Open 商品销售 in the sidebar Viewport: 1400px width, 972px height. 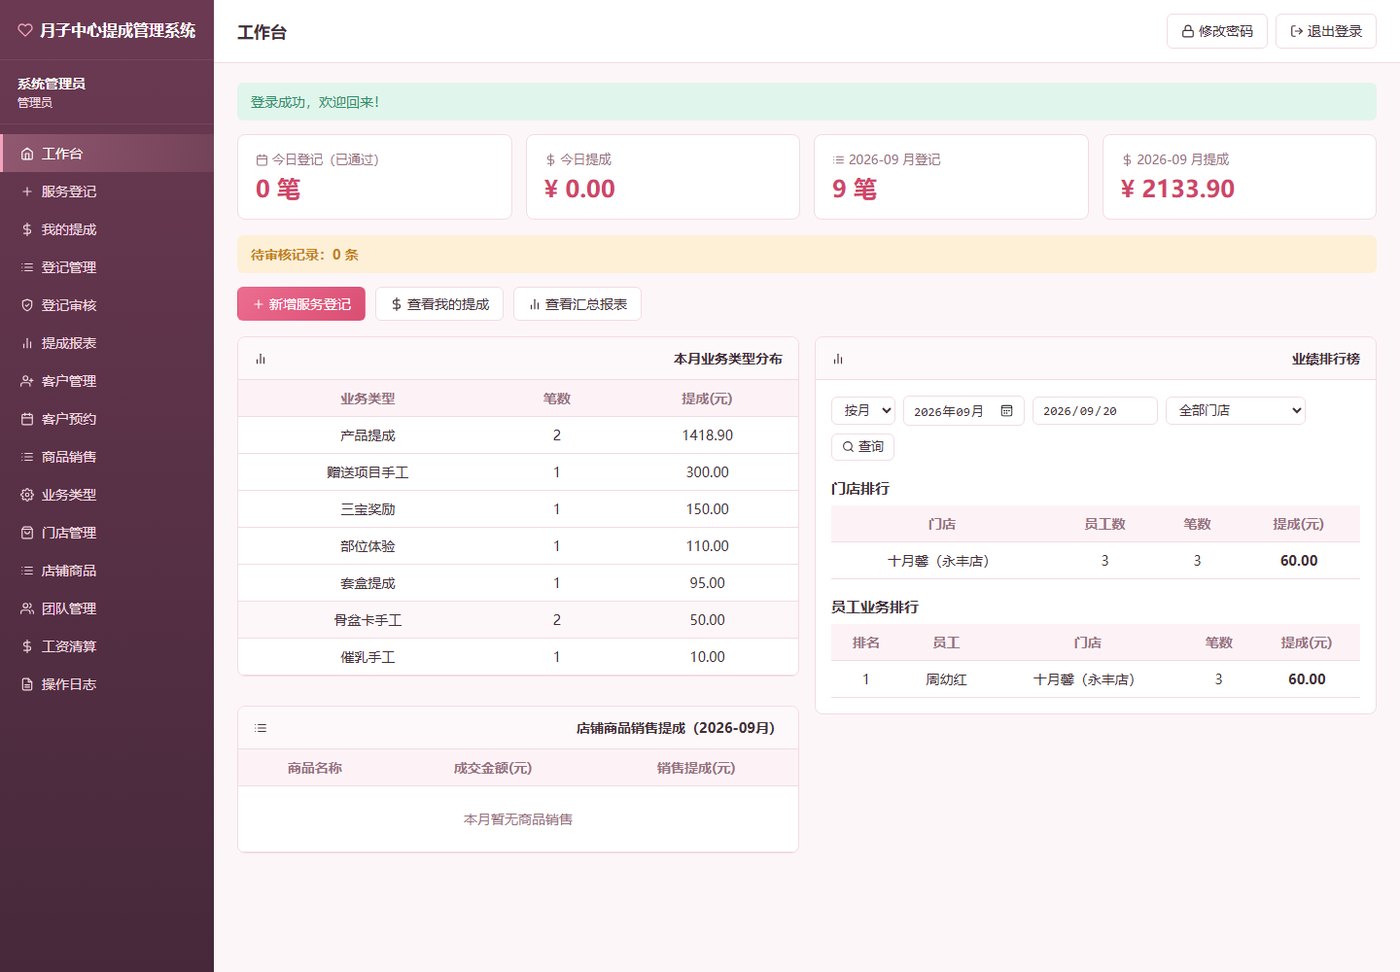[x=107, y=457]
